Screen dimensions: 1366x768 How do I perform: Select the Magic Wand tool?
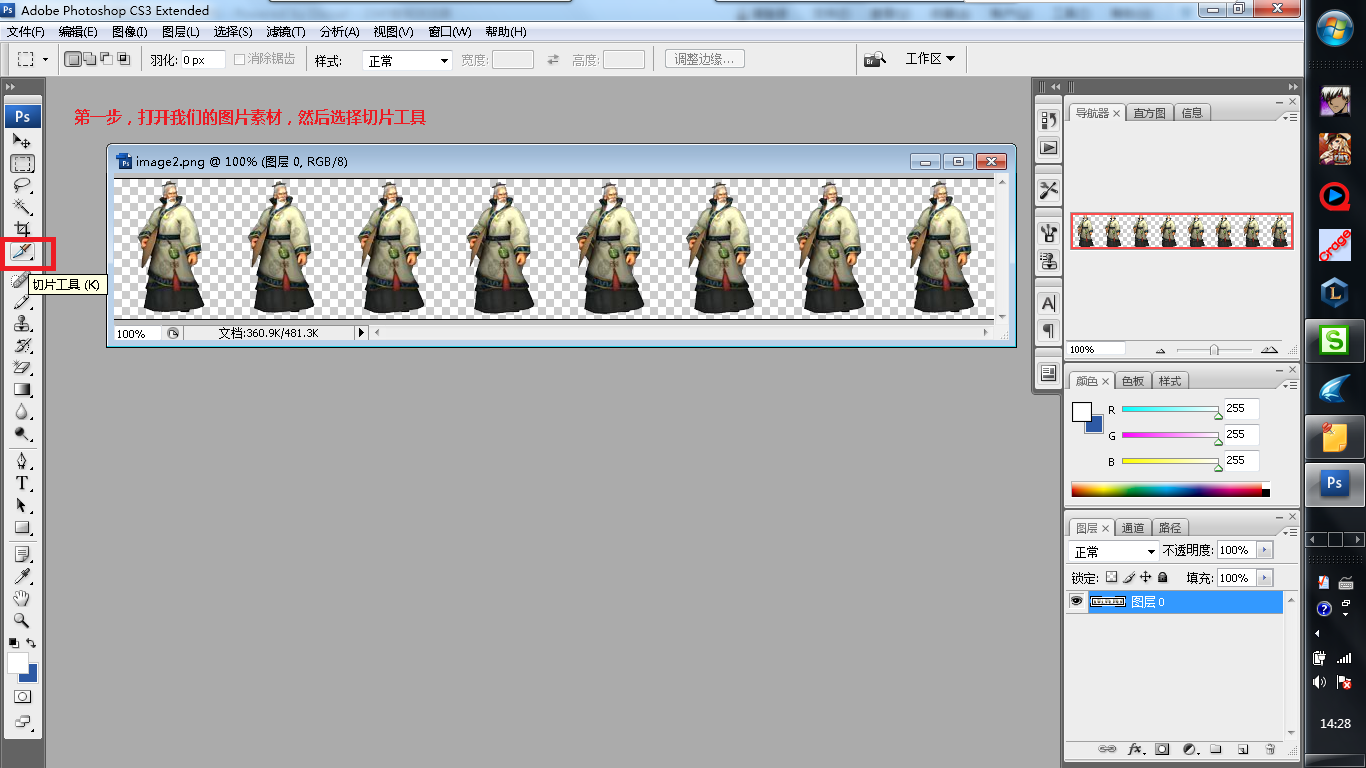pos(22,207)
